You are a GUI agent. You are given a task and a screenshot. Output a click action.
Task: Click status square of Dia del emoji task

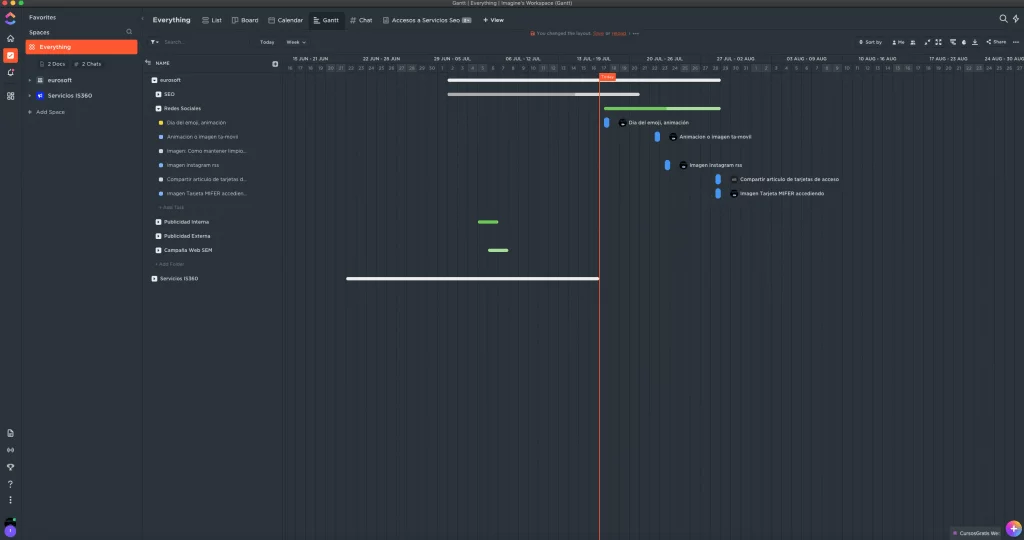[161, 123]
